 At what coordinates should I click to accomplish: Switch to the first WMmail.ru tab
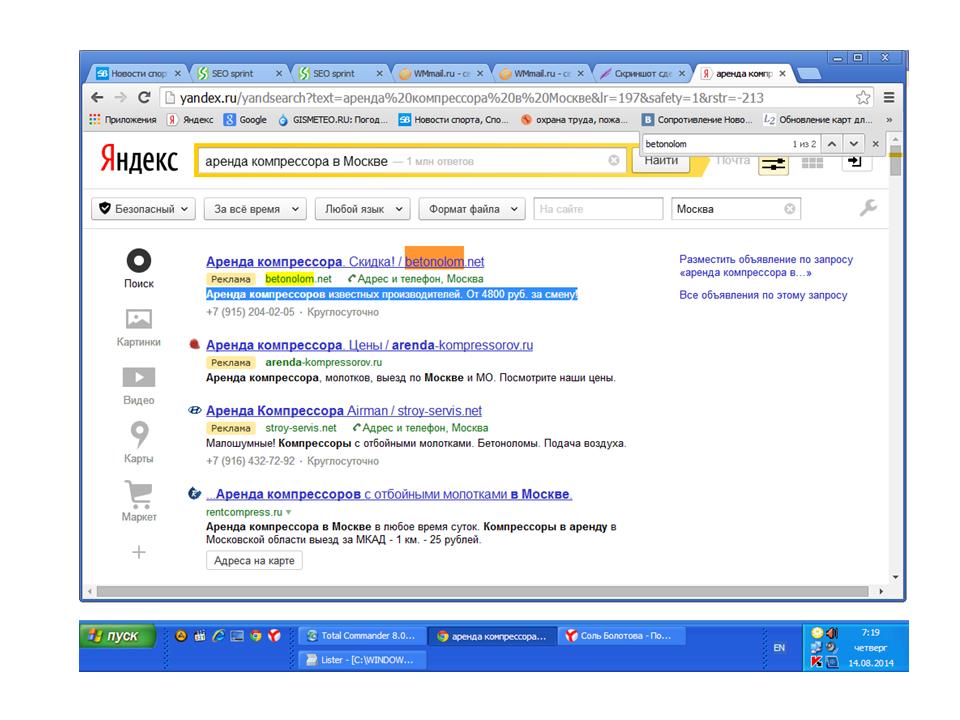pyautogui.click(x=441, y=73)
